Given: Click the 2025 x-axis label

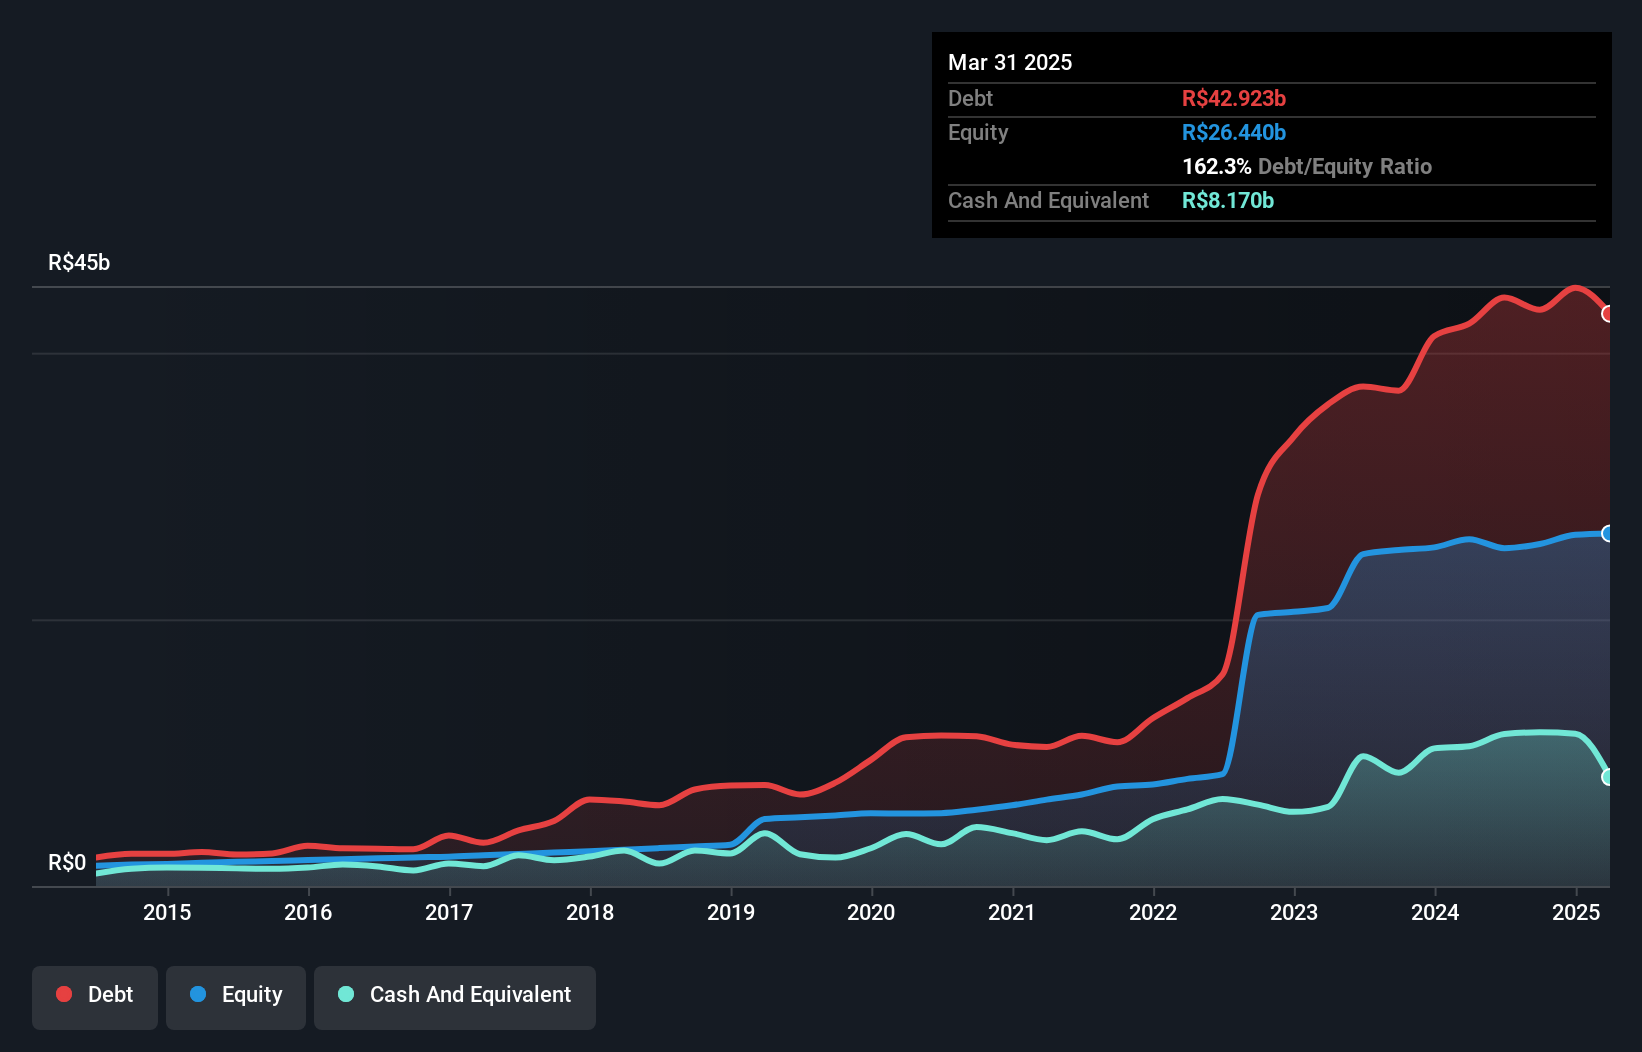Looking at the screenshot, I should pos(1576,912).
